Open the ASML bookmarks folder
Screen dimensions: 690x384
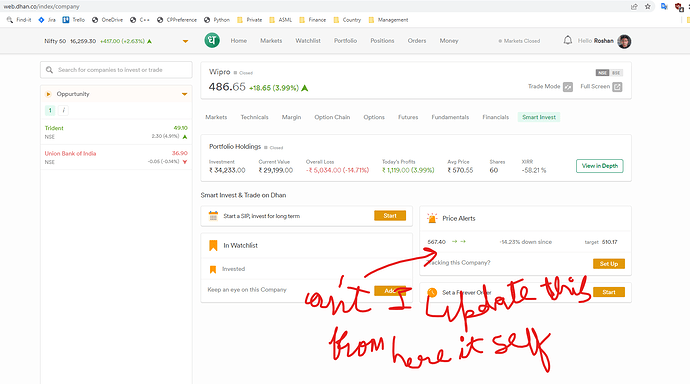pos(281,20)
